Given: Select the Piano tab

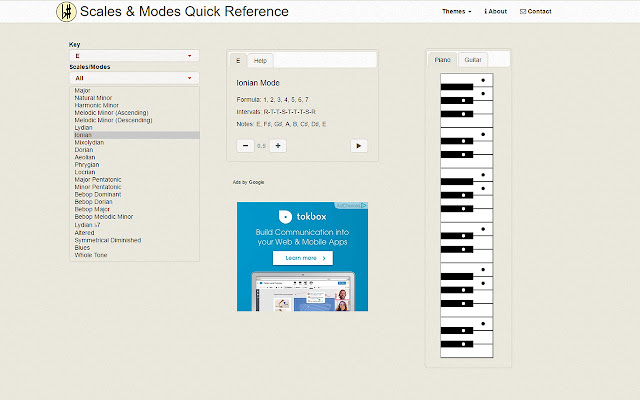Looking at the screenshot, I should [x=442, y=60].
